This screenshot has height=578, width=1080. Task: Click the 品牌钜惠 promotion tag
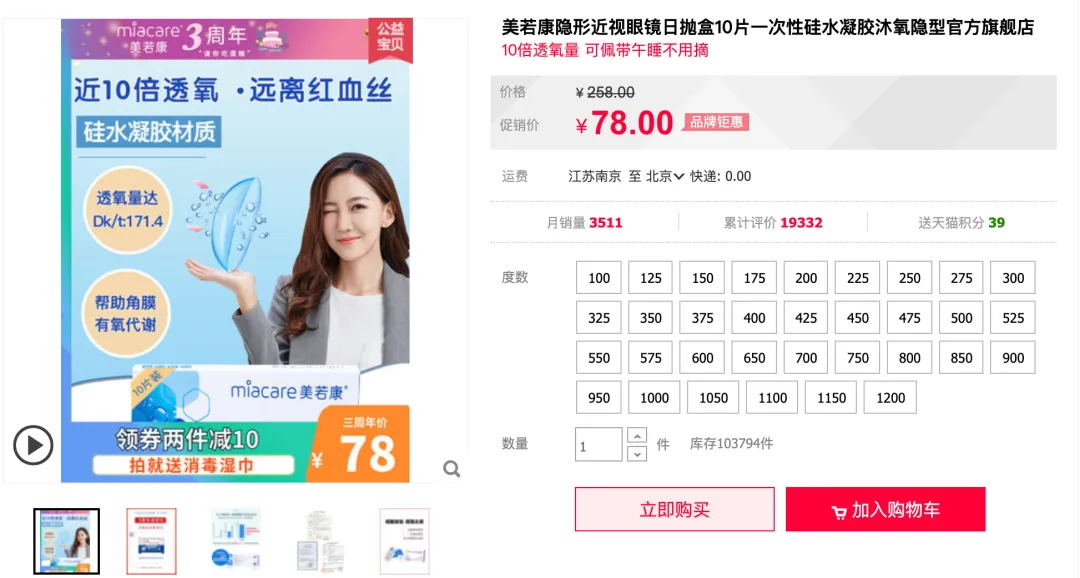(716, 122)
